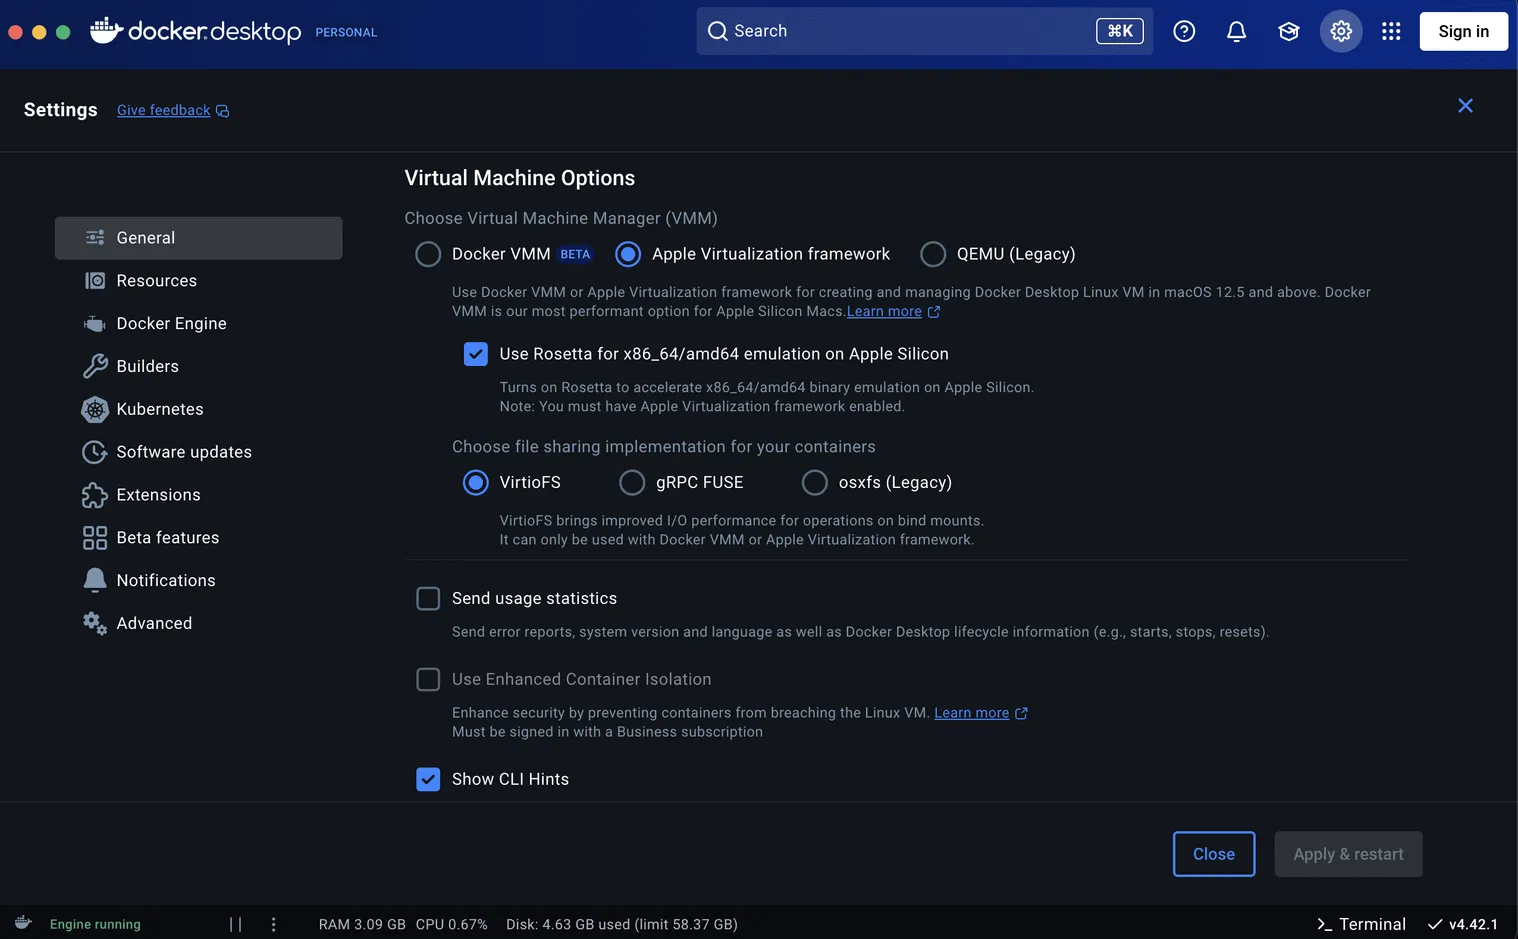Open the apps grid menu icon
The width and height of the screenshot is (1518, 939).
(1391, 31)
